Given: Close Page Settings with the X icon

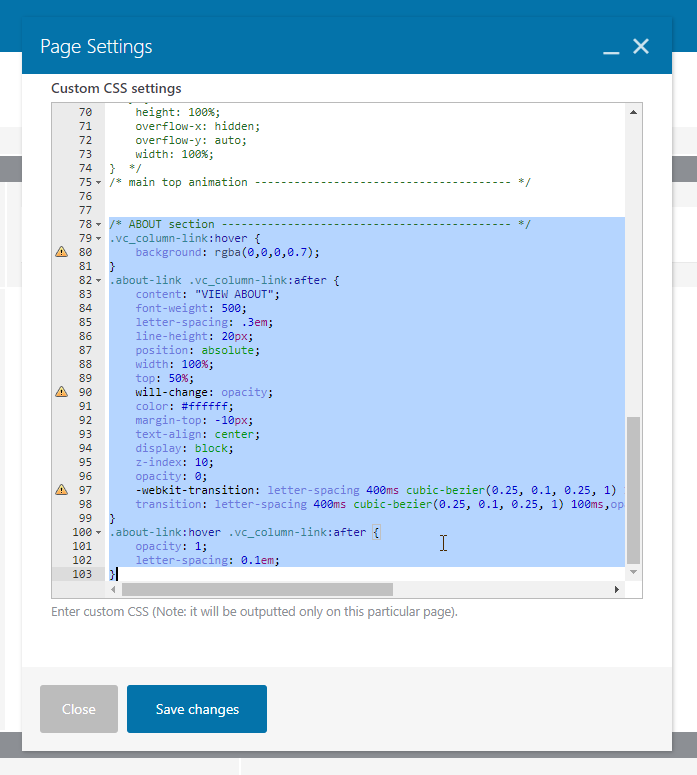Looking at the screenshot, I should [x=641, y=46].
